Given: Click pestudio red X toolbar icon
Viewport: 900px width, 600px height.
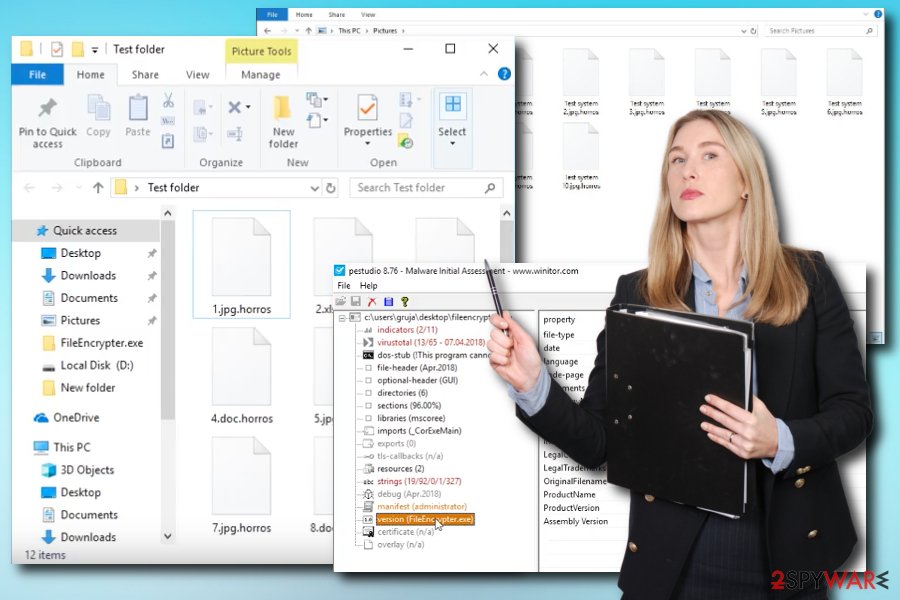Looking at the screenshot, I should (x=372, y=301).
